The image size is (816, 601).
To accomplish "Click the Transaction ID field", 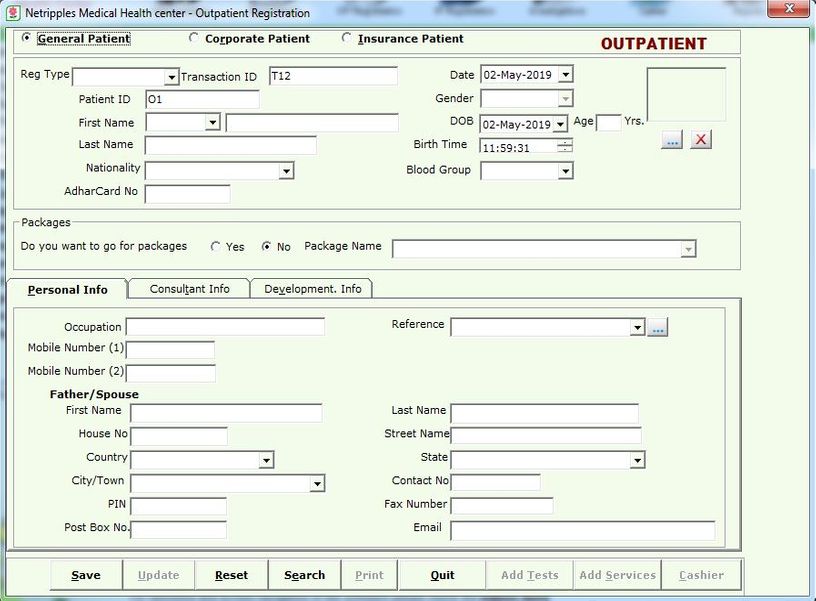I will [x=334, y=76].
